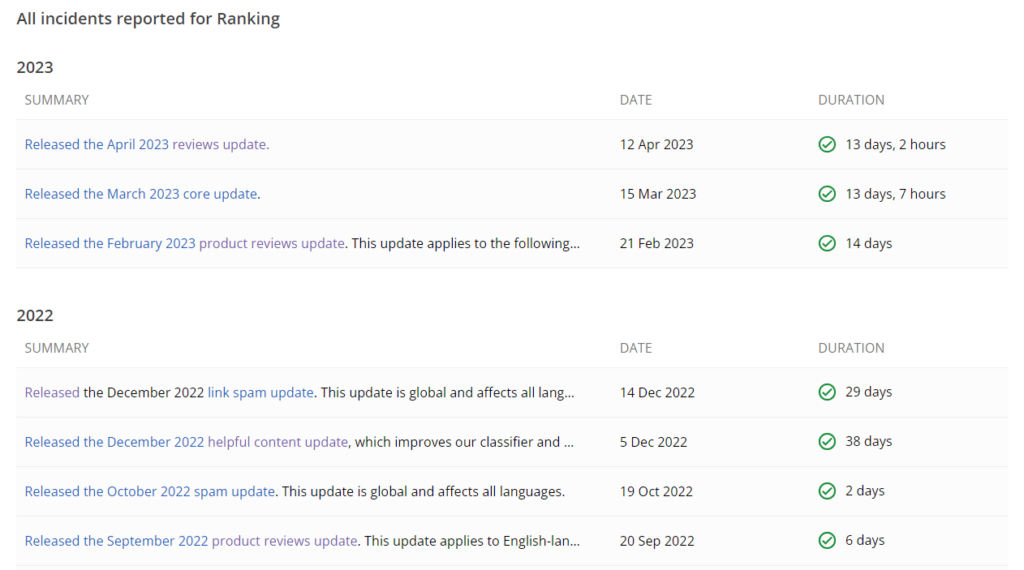
Task: Click the duration text '13 days, 7 hours'
Action: pyautogui.click(x=895, y=194)
